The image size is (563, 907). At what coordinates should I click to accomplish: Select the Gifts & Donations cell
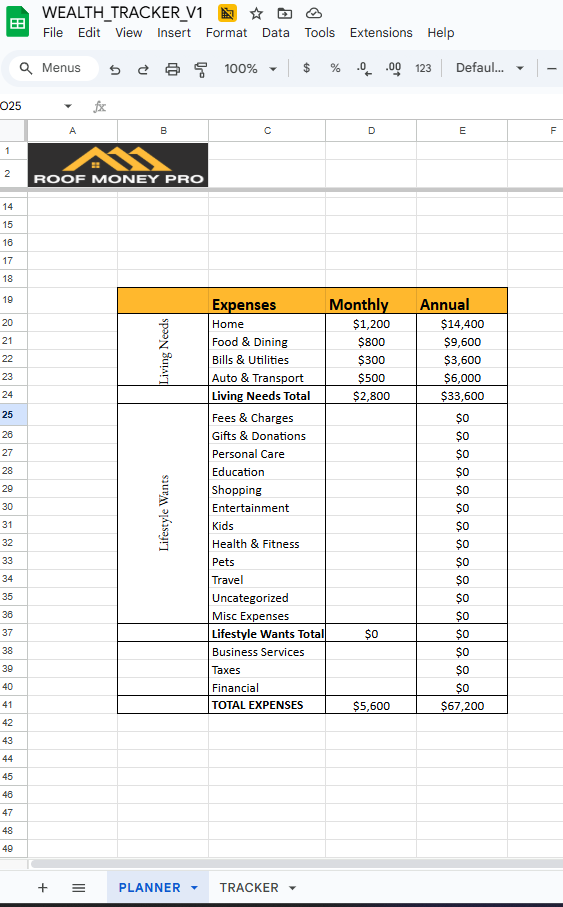pos(267,436)
